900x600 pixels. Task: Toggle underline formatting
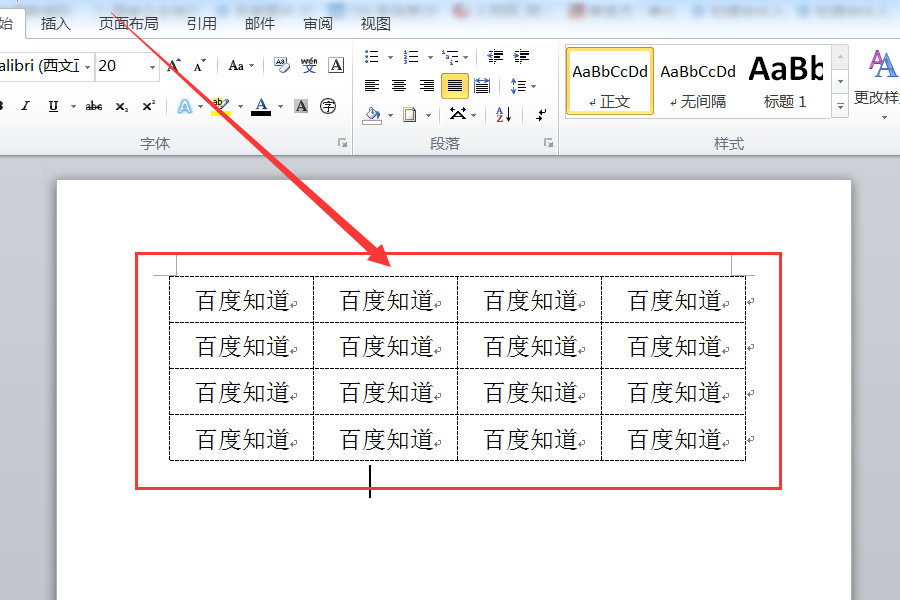tap(53, 106)
